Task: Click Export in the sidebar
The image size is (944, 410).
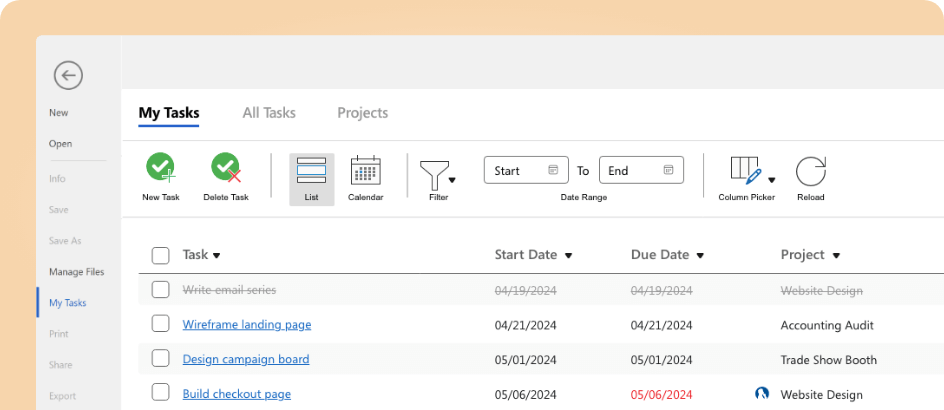Action: coord(63,396)
